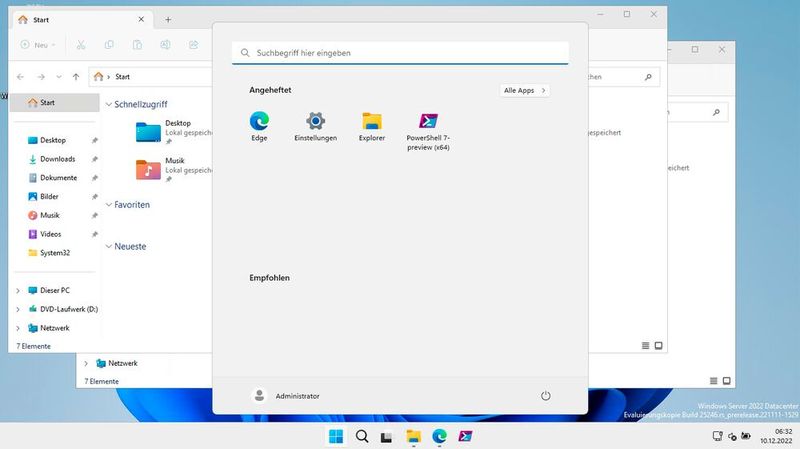Open Task View in the taskbar
The width and height of the screenshot is (800, 449).
(x=387, y=437)
